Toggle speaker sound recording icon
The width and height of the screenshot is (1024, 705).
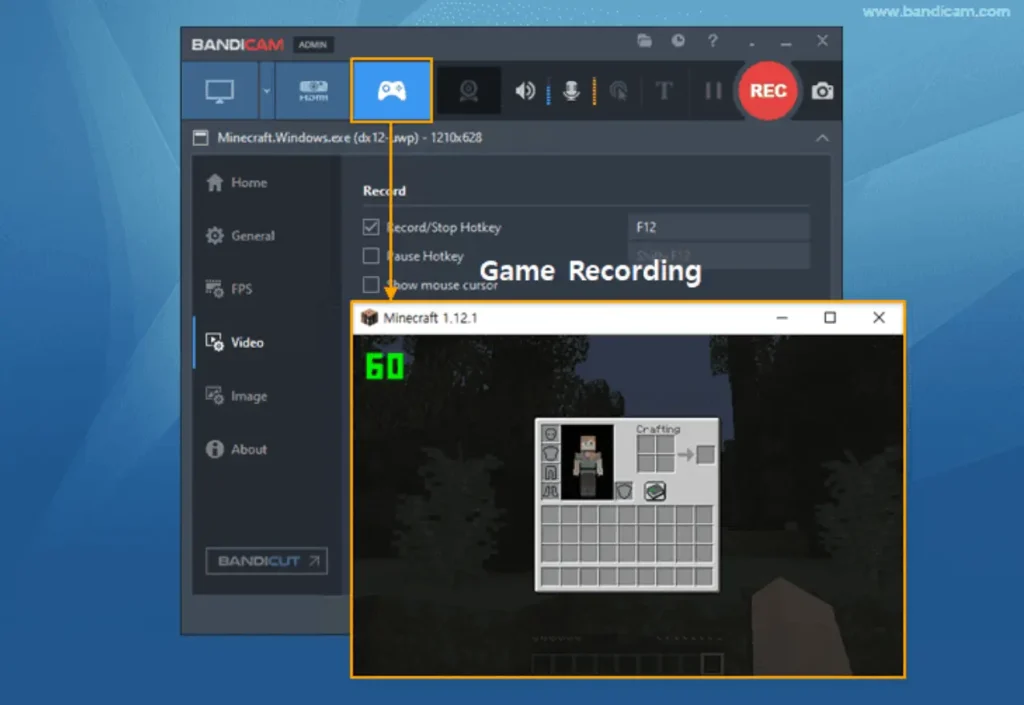tap(524, 91)
